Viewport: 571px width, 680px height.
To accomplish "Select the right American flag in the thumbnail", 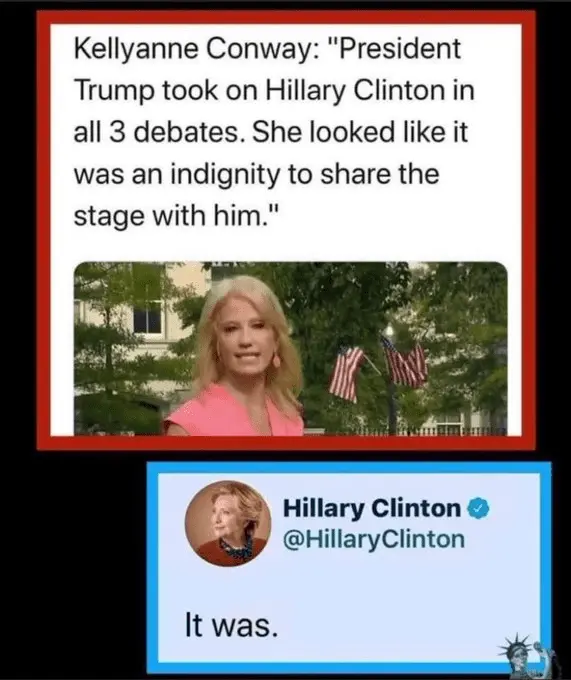I will [x=405, y=362].
